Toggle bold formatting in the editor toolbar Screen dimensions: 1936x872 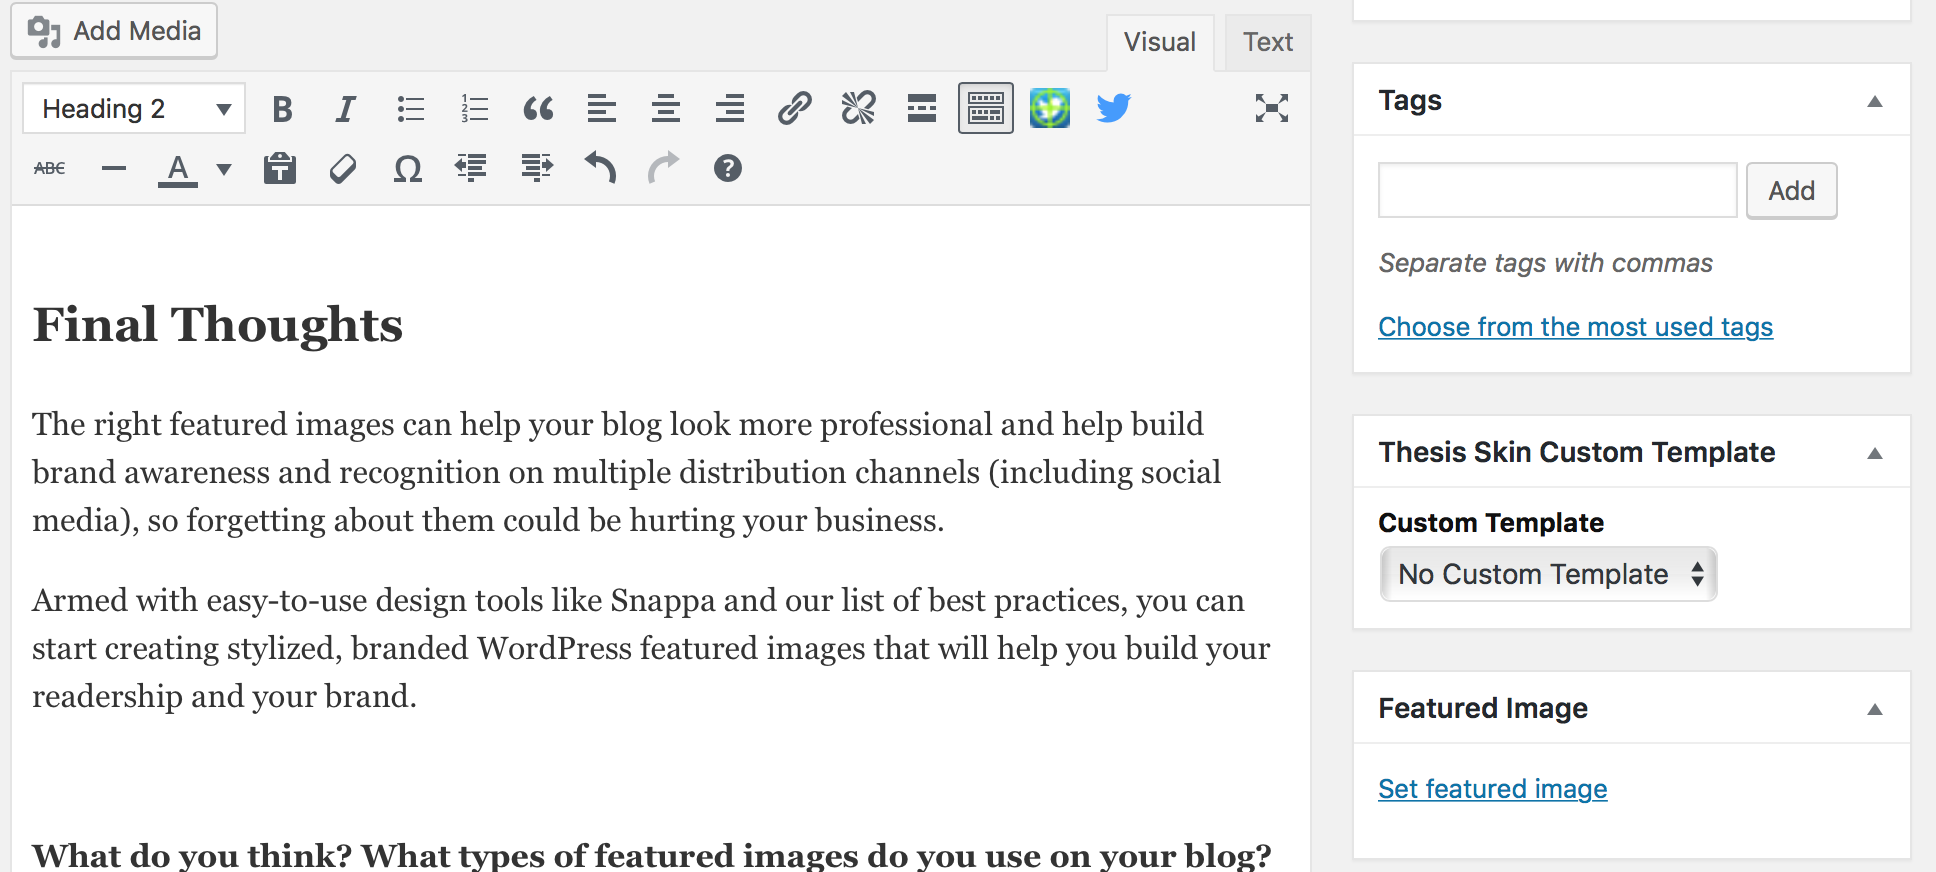(x=282, y=108)
